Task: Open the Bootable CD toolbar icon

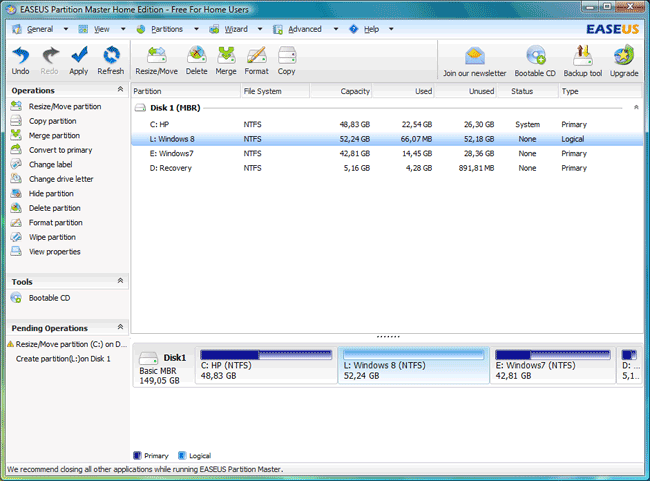Action: click(535, 59)
